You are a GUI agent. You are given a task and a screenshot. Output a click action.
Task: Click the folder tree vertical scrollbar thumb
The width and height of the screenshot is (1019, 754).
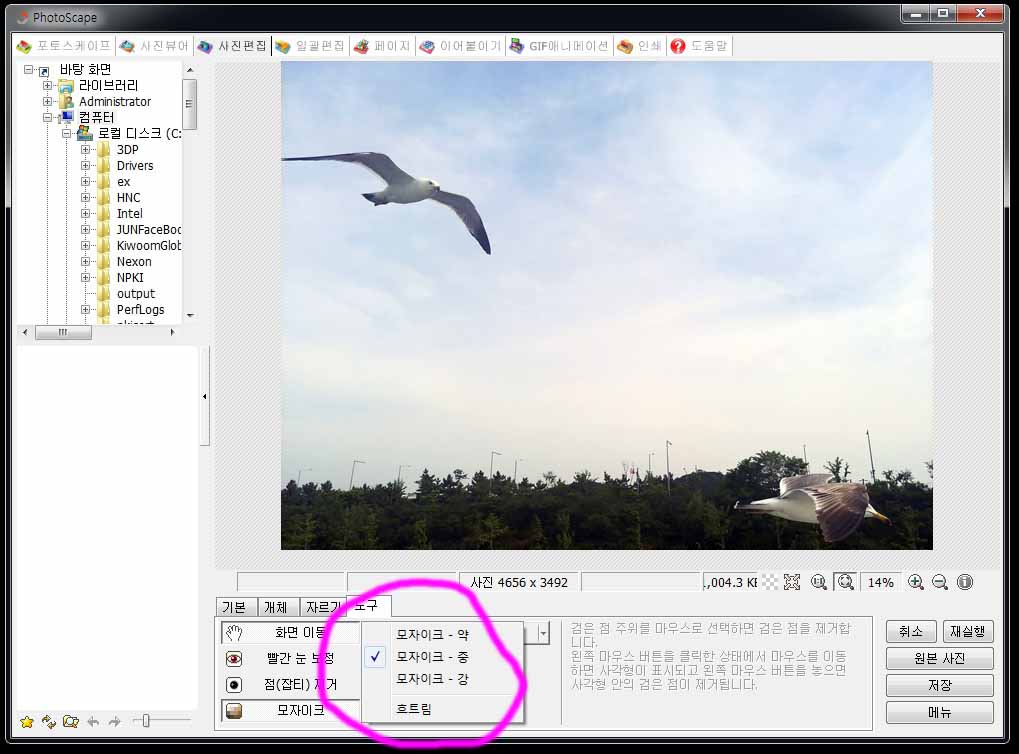pyautogui.click(x=190, y=104)
